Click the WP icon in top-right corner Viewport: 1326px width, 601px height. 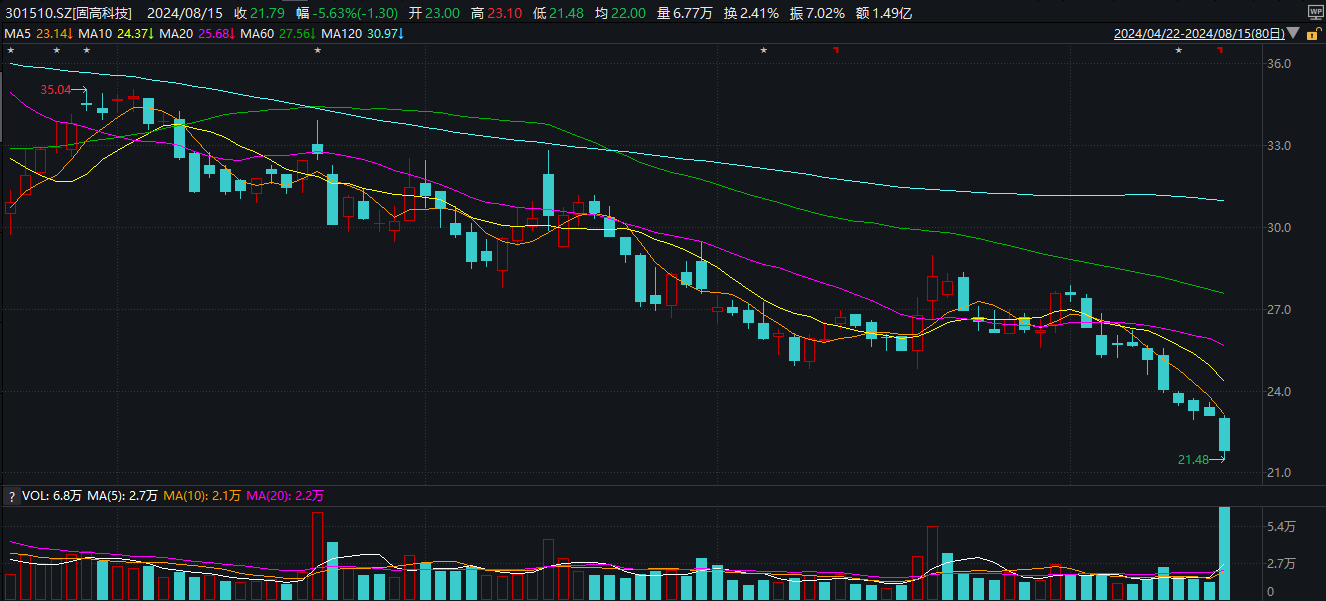(1315, 12)
